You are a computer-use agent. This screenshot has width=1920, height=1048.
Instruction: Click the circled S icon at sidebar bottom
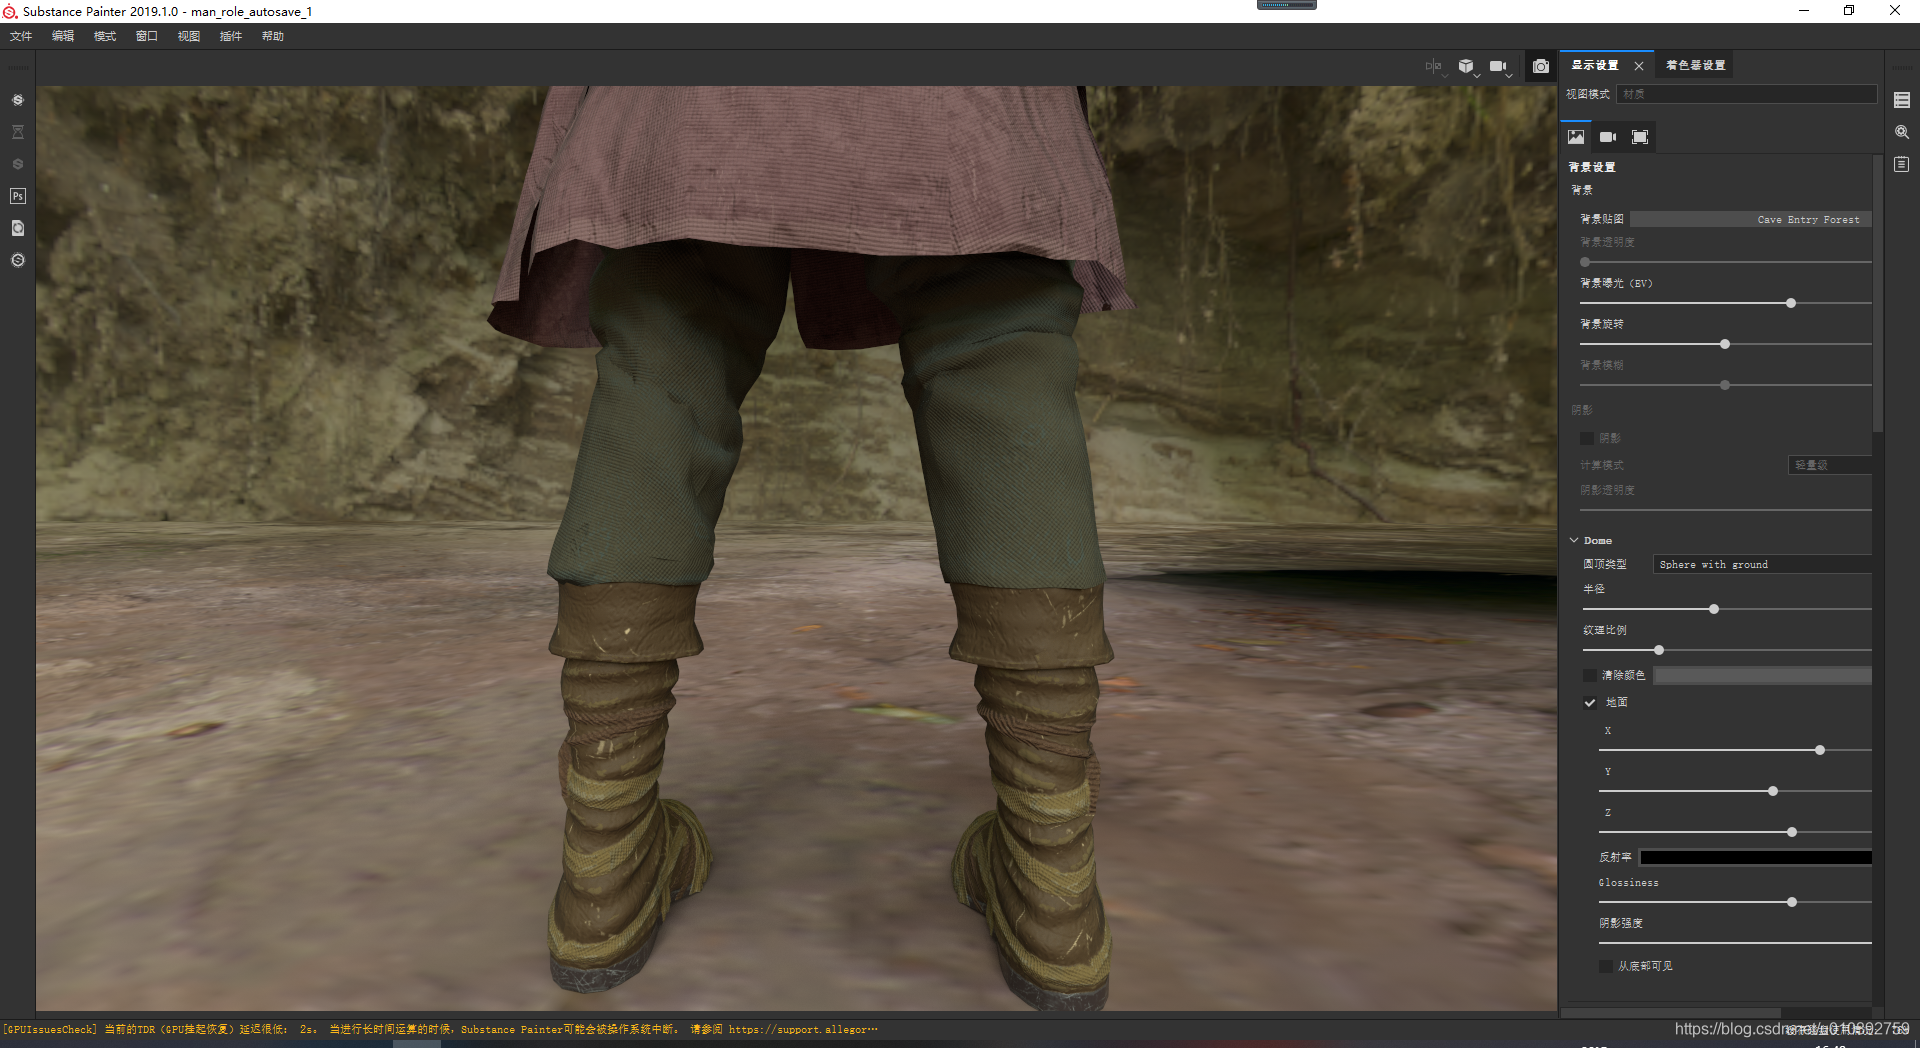18,260
